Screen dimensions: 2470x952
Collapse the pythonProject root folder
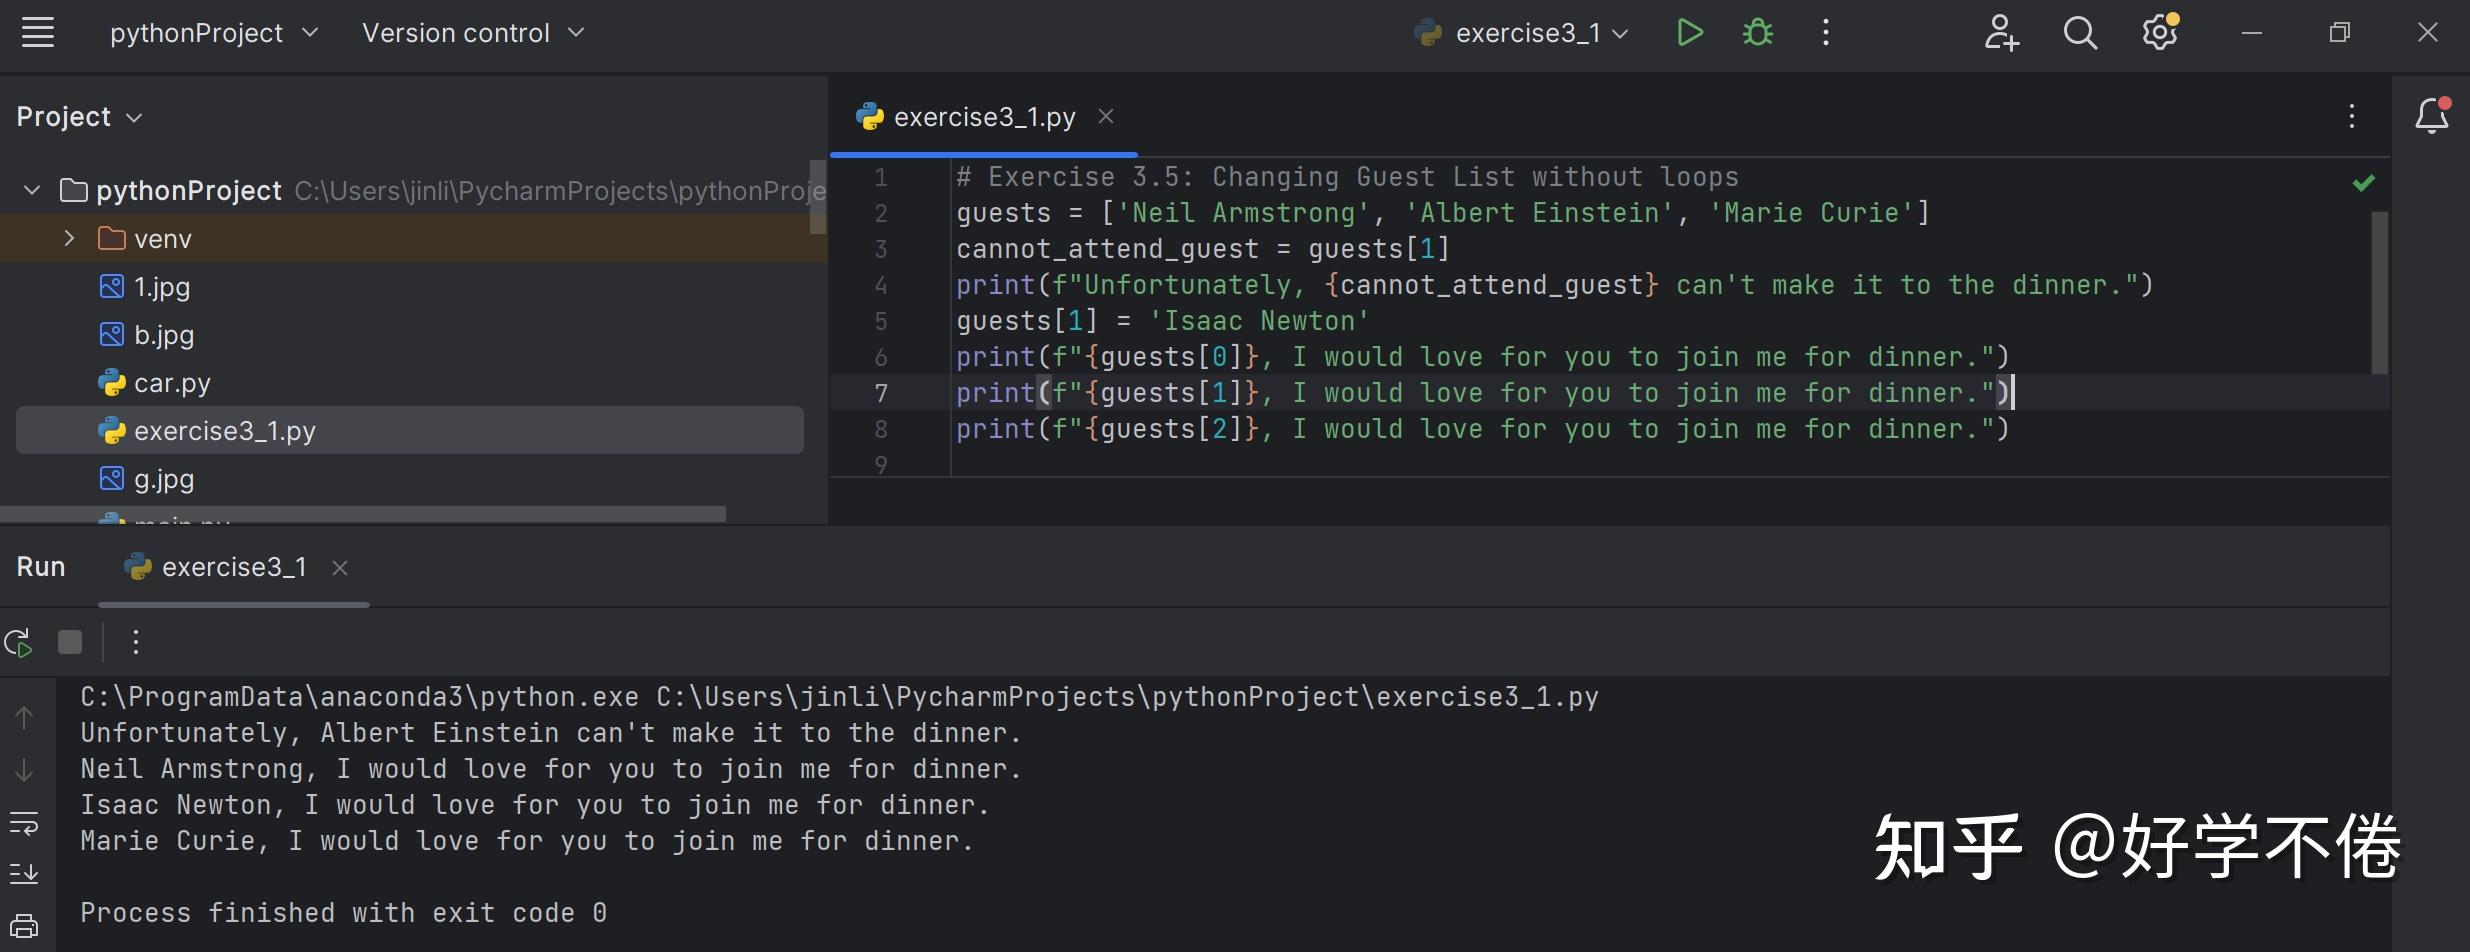(32, 190)
